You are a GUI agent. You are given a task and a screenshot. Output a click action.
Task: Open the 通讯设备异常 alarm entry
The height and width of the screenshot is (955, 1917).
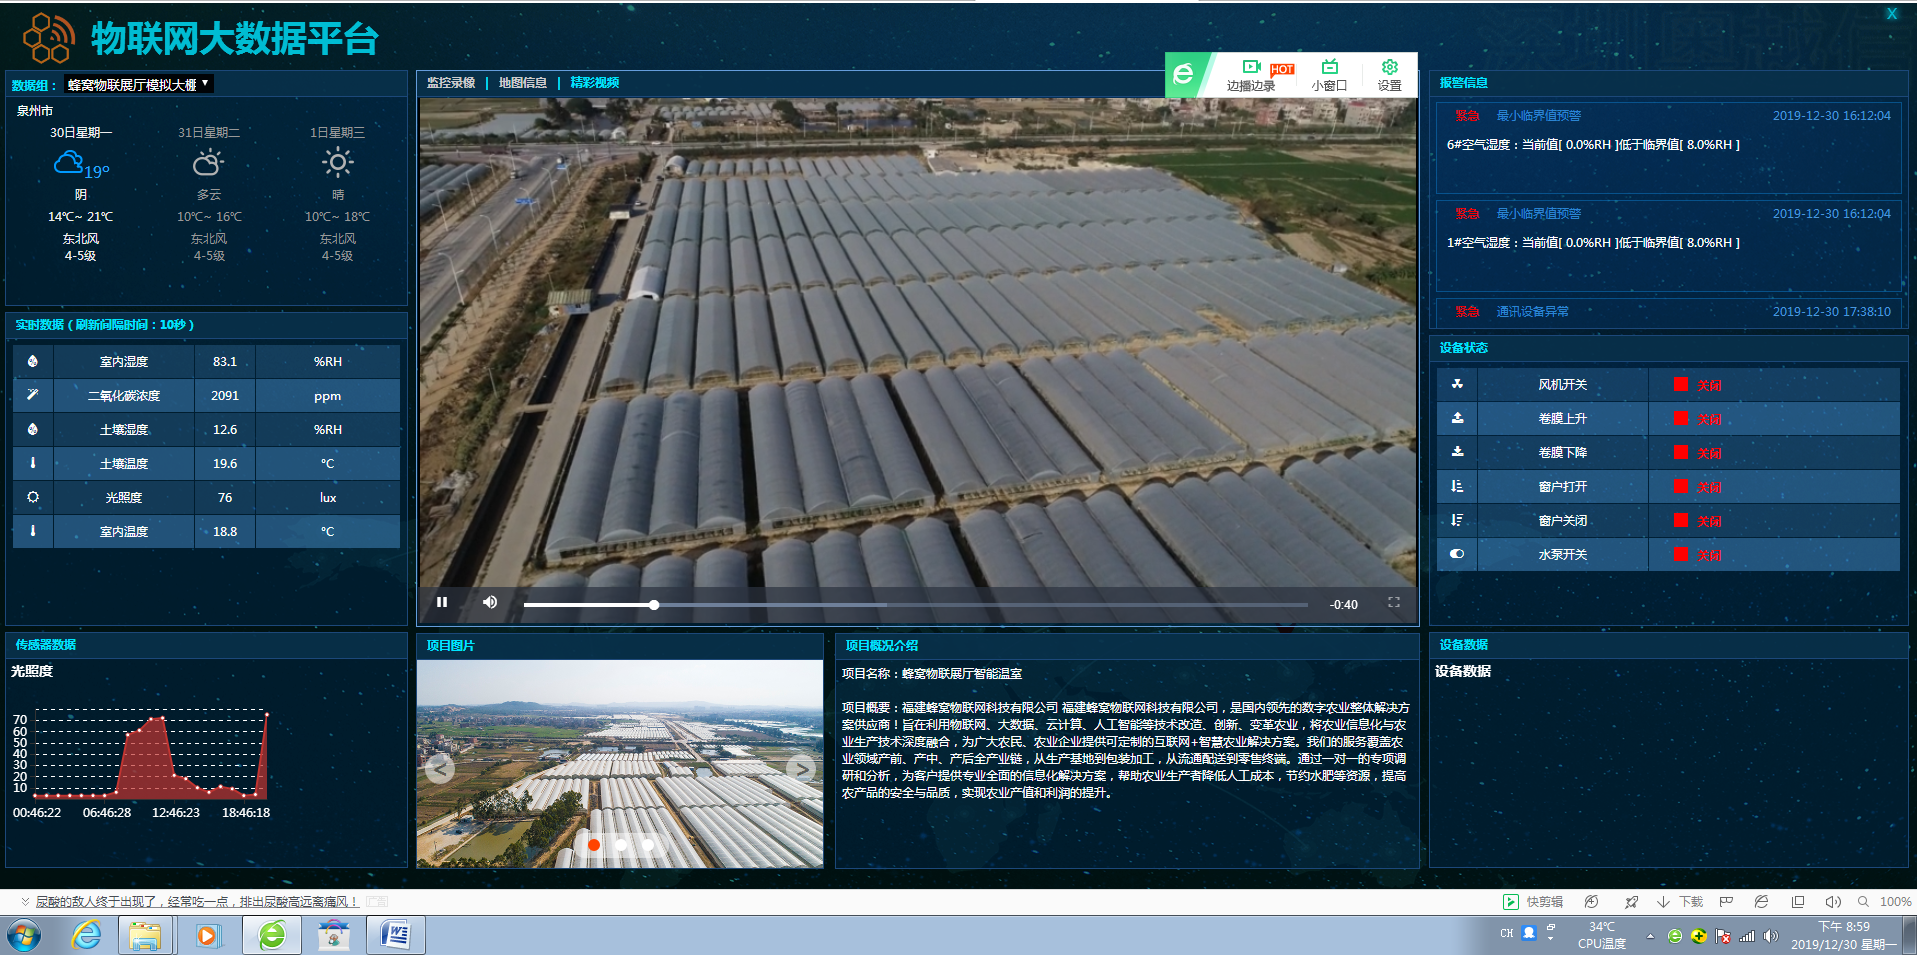coord(1668,312)
